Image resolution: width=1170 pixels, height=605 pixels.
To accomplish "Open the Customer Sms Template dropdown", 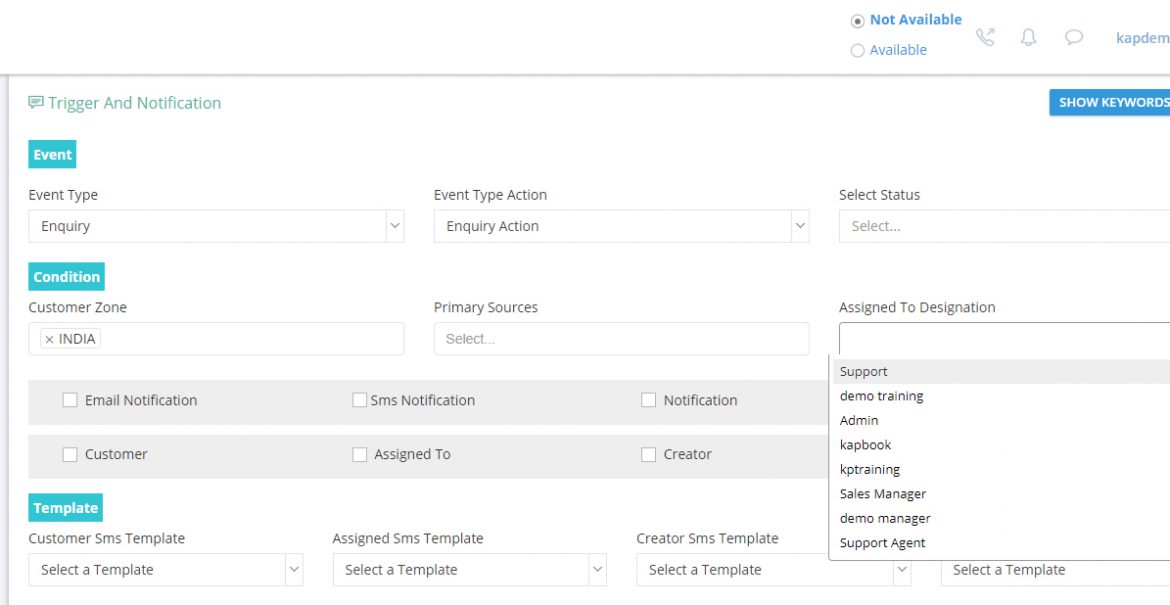I will click(x=166, y=570).
